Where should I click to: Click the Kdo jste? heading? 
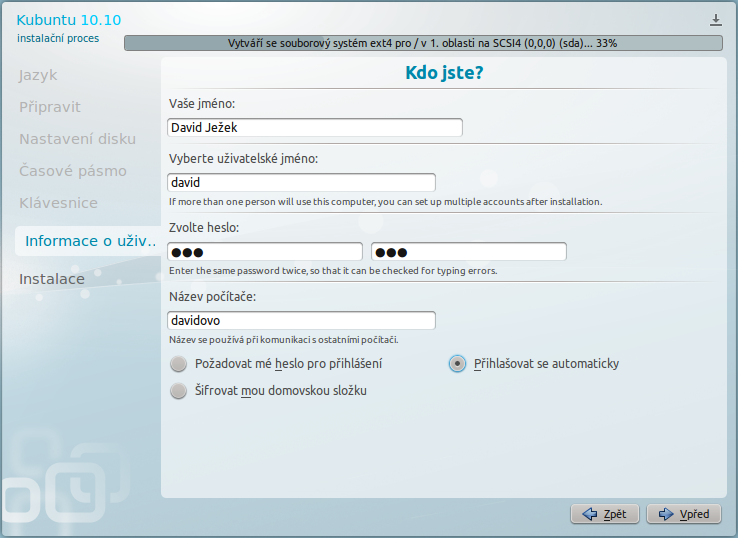point(444,72)
